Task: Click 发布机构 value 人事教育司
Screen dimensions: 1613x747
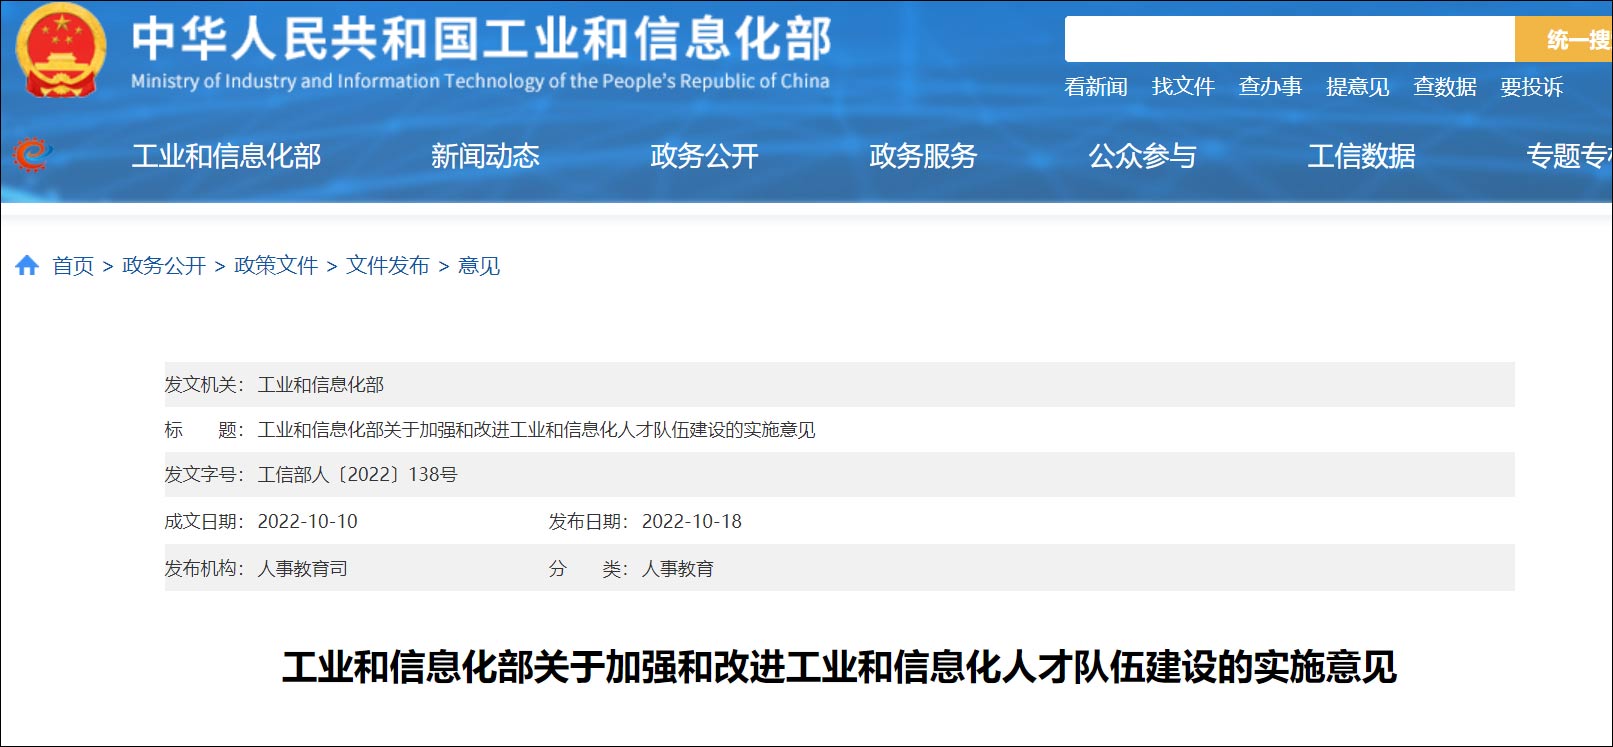Action: (303, 569)
